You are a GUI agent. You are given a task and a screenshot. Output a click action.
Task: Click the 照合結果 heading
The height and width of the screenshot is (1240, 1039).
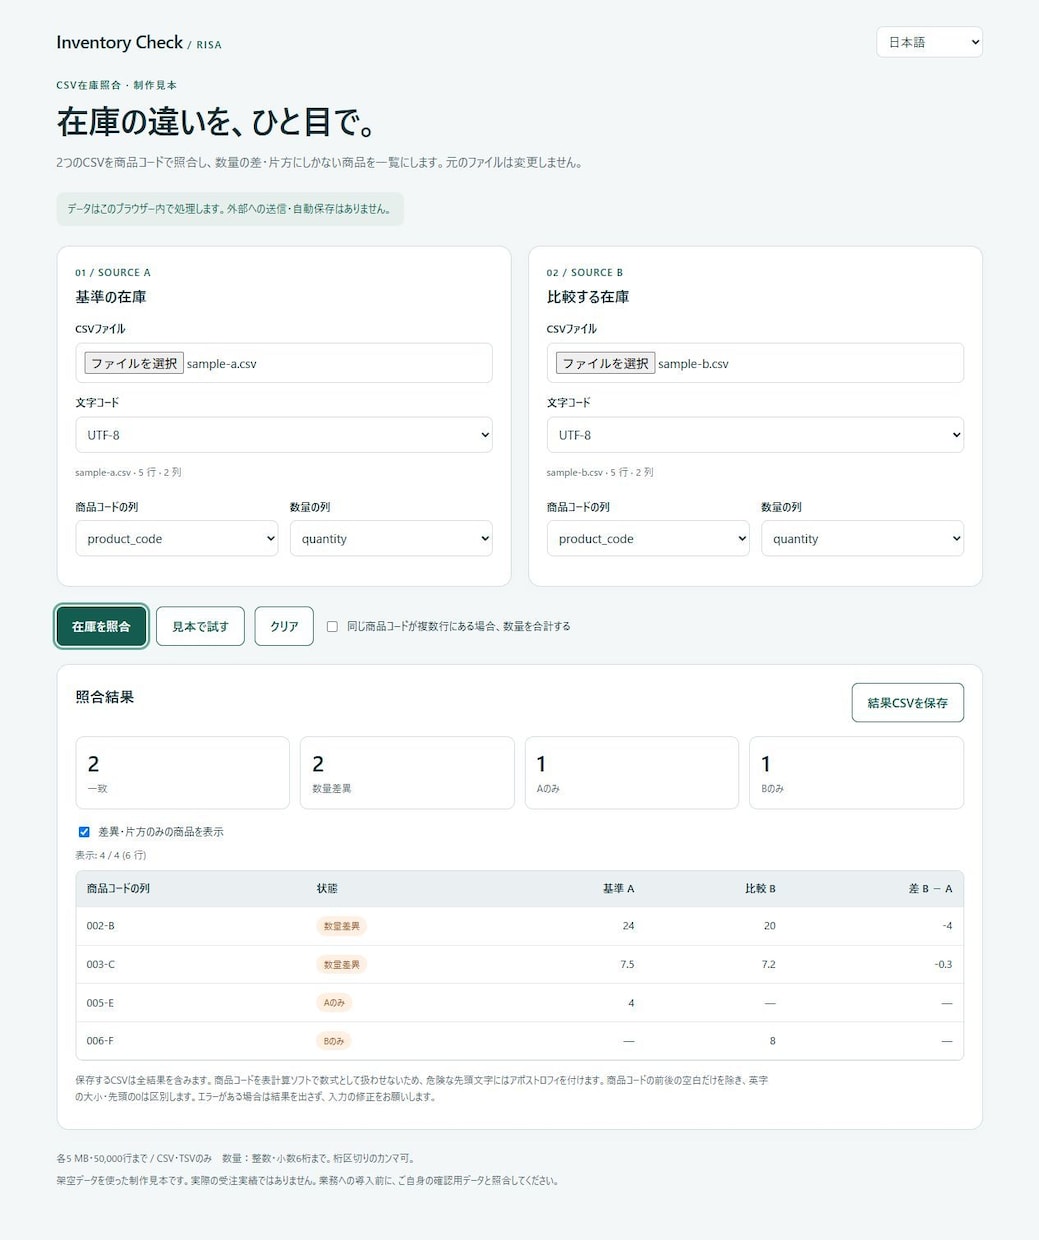point(105,697)
